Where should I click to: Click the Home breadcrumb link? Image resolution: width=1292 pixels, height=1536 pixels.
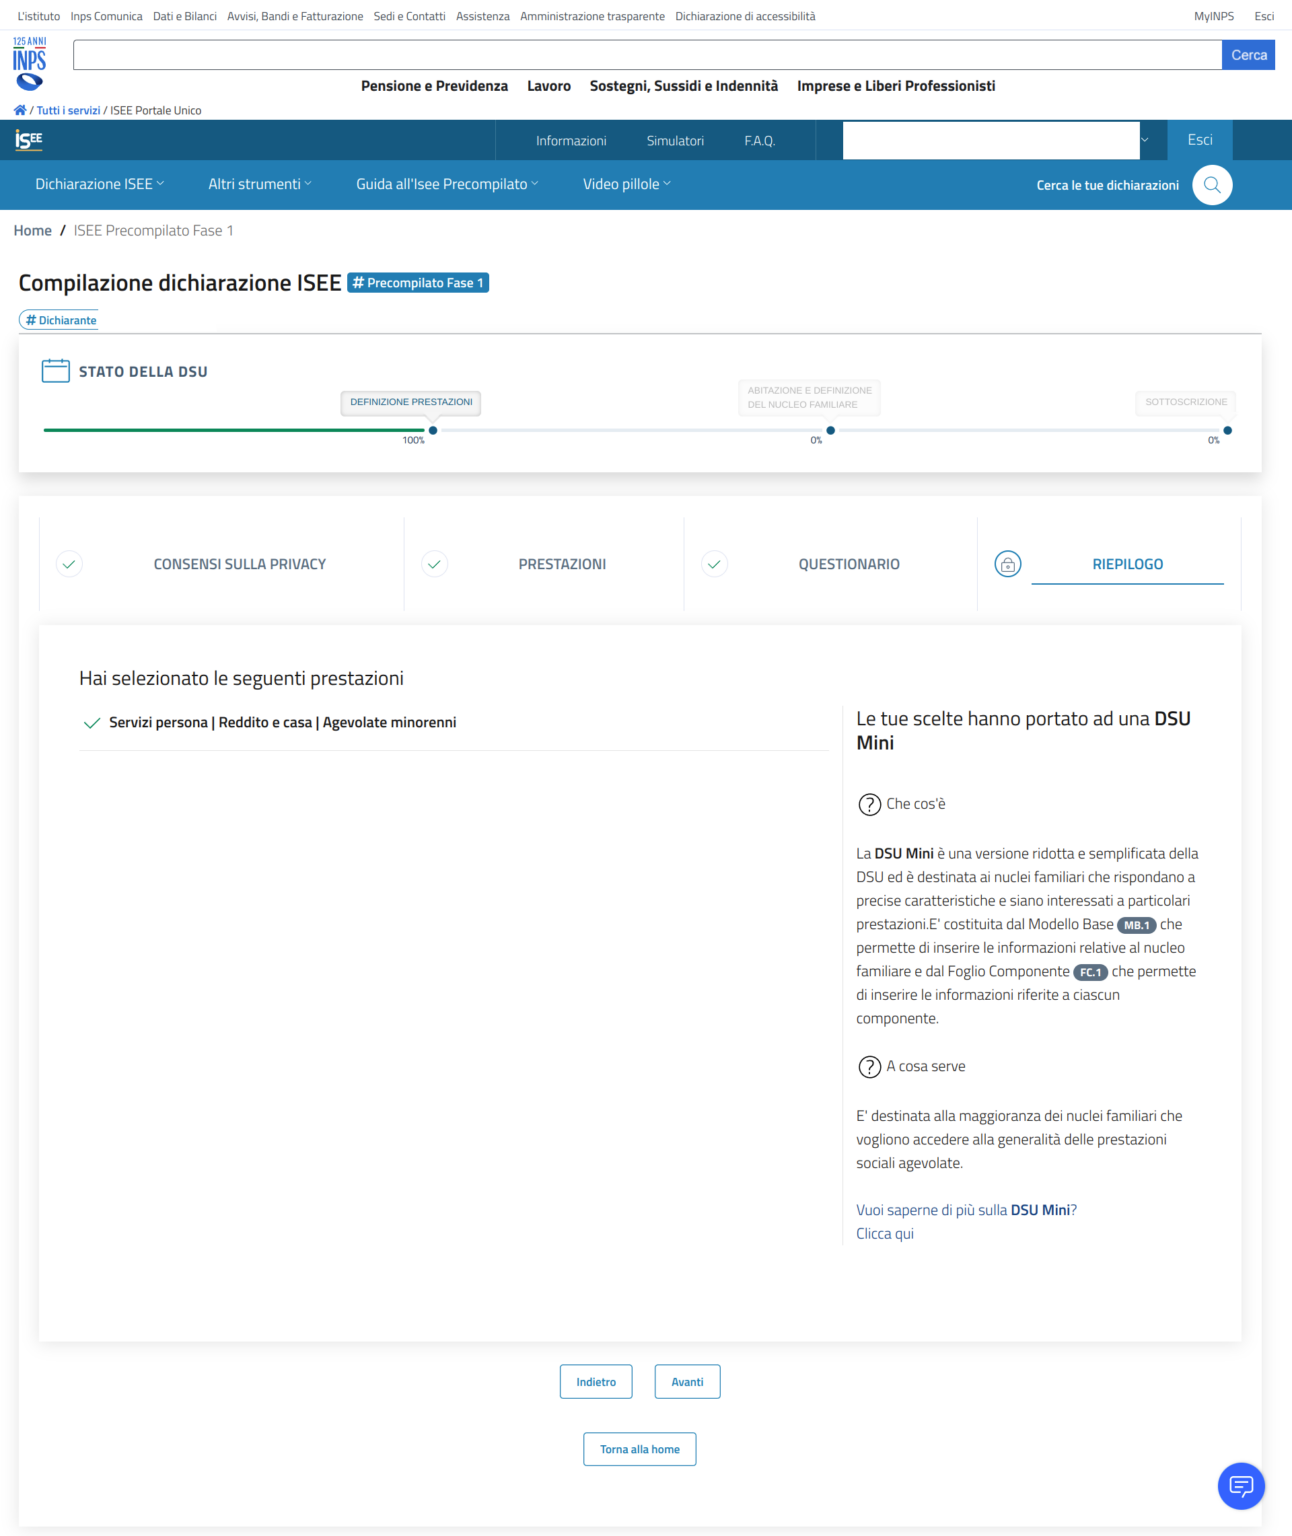(x=32, y=230)
